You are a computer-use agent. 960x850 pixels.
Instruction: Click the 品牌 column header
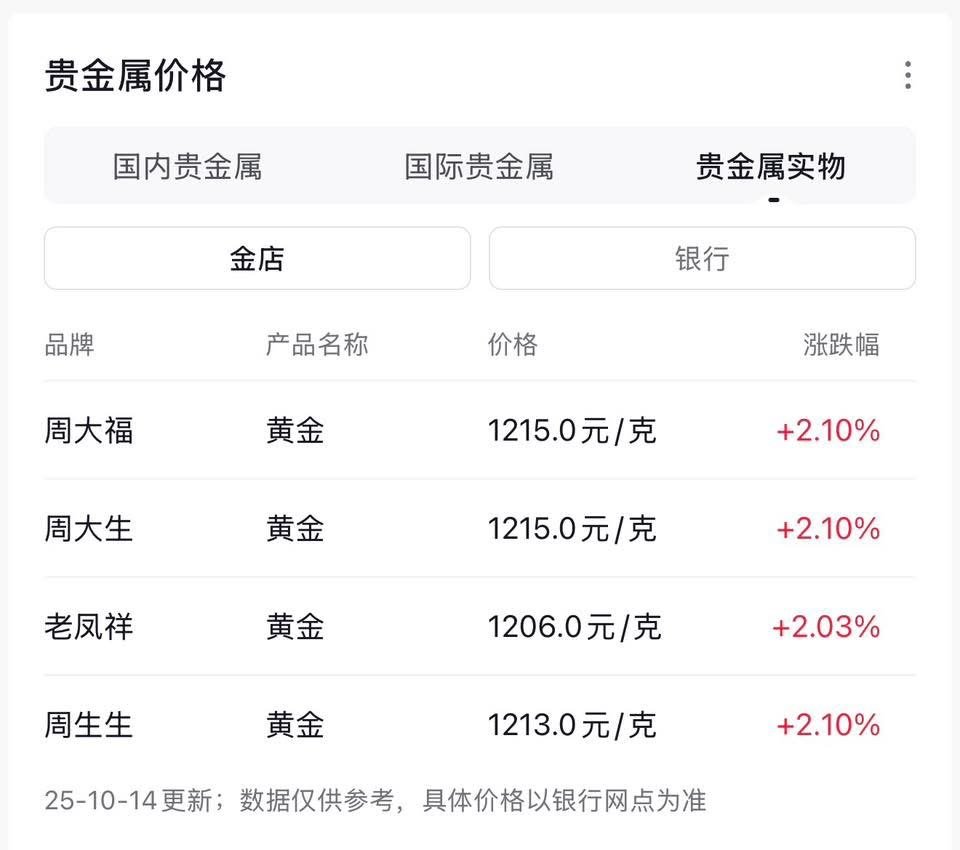(x=69, y=345)
